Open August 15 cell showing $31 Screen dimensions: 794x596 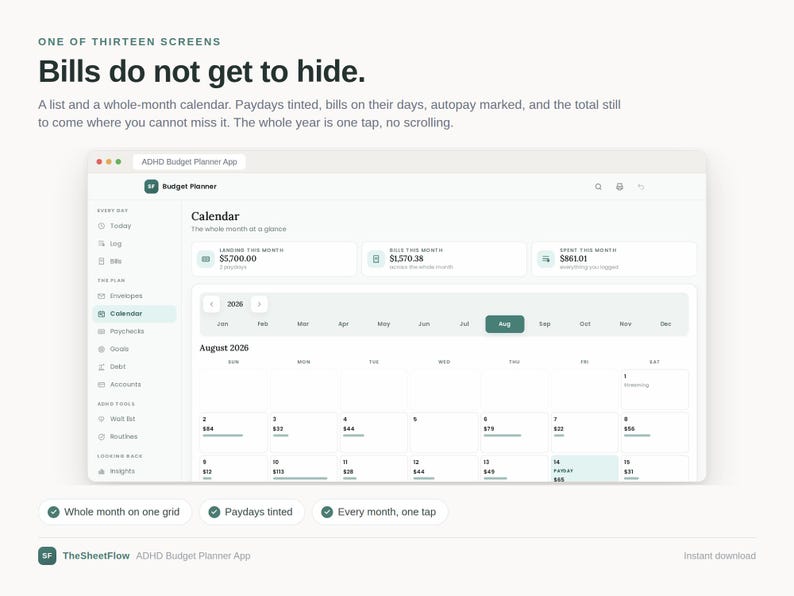tap(655, 468)
